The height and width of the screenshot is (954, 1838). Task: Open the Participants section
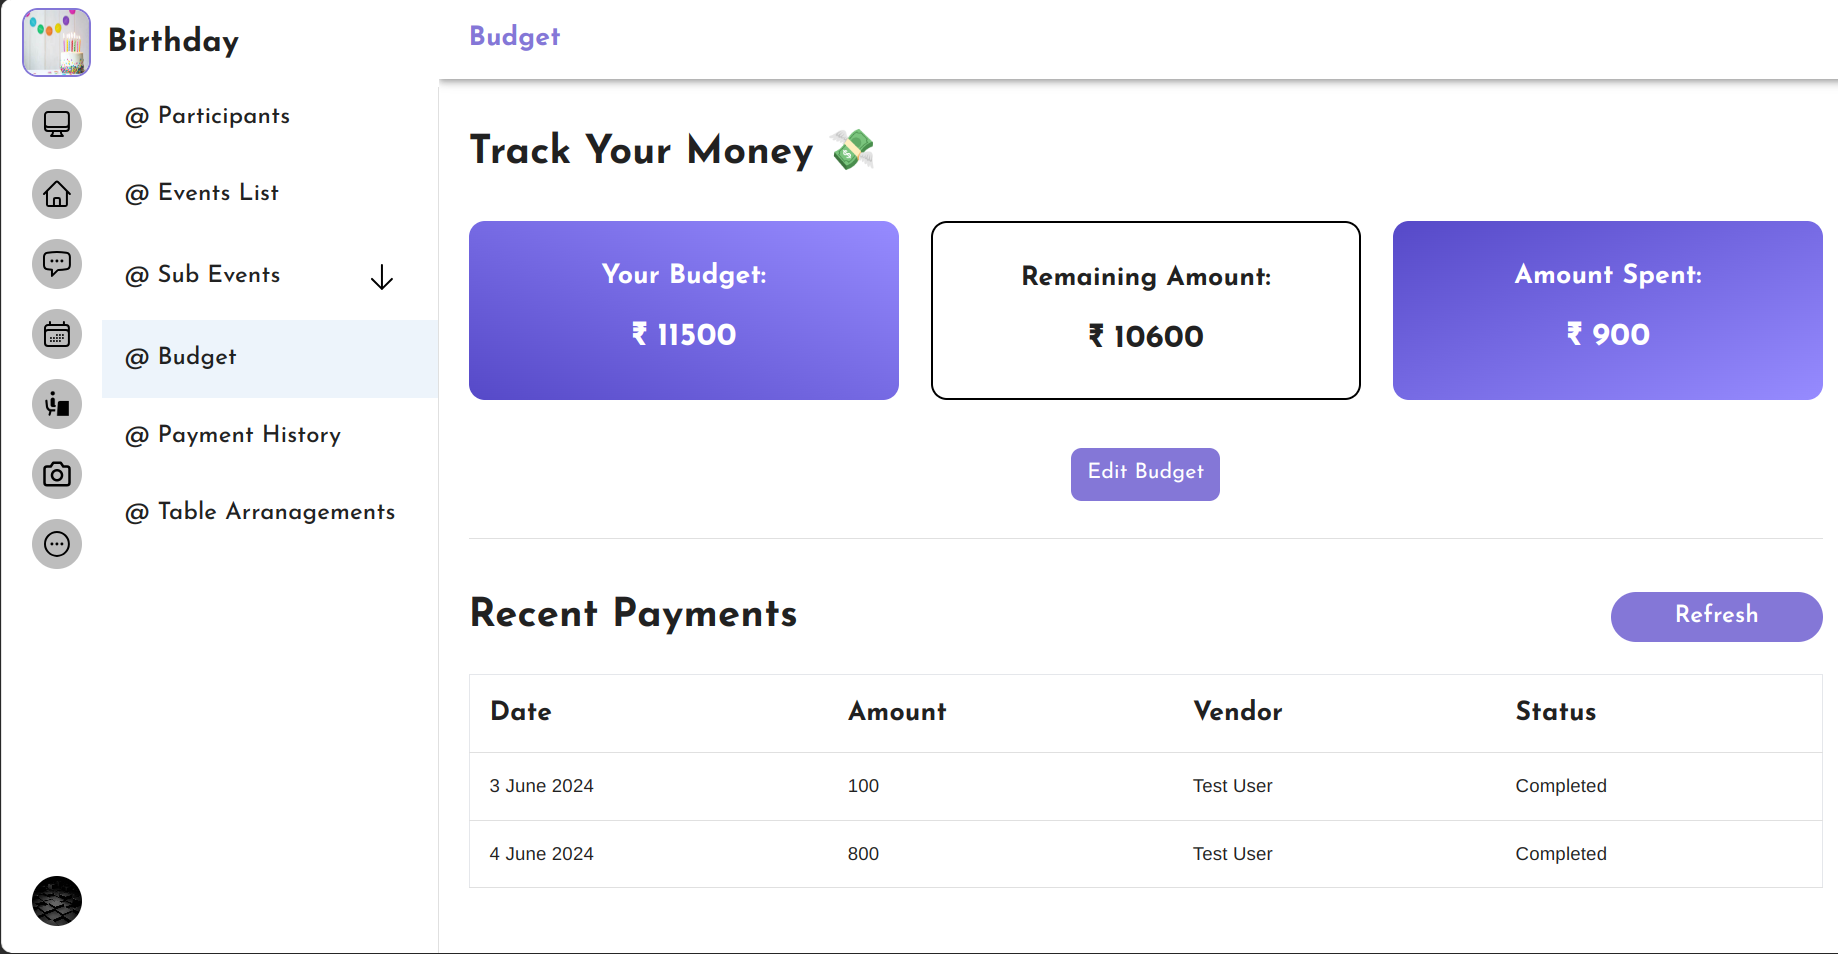[208, 116]
